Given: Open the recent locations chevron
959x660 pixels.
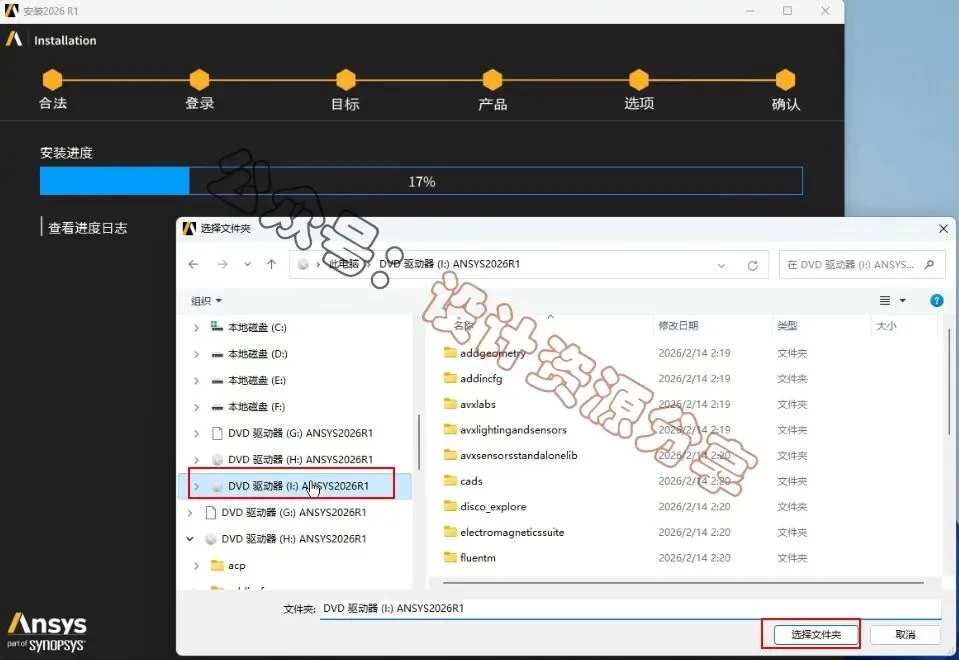Looking at the screenshot, I should click(x=247, y=264).
